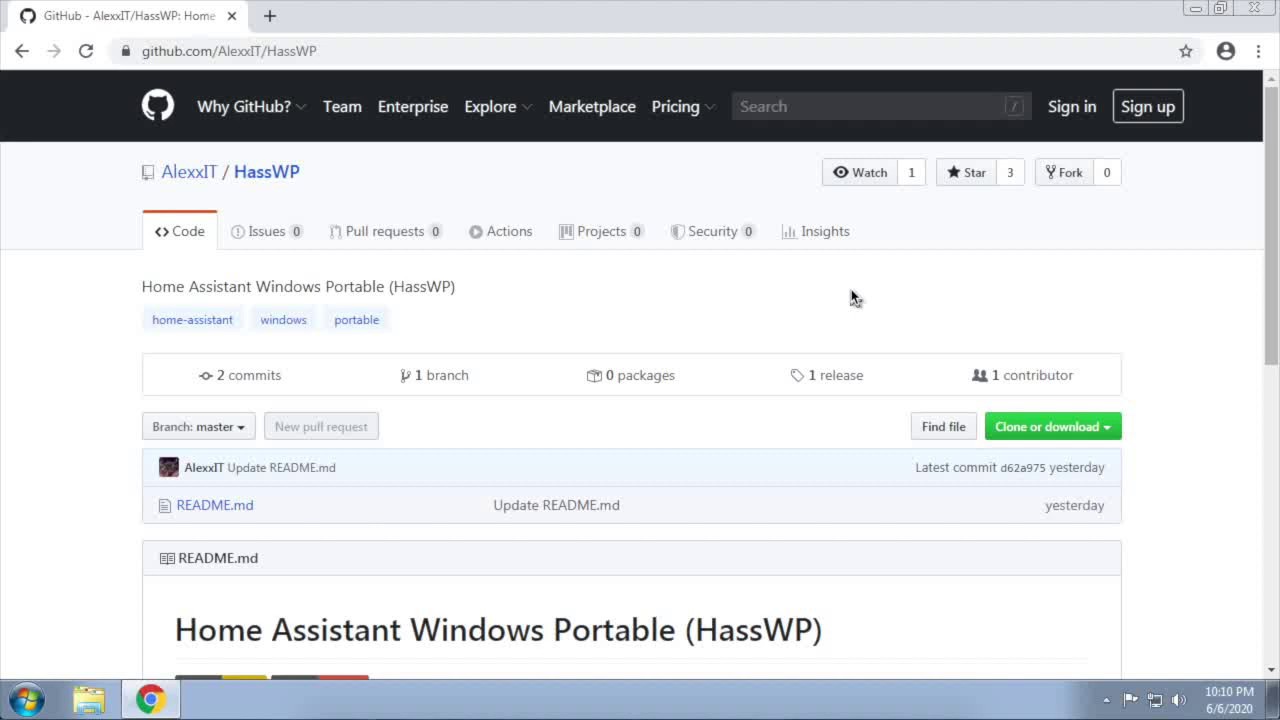The width and height of the screenshot is (1280, 720).
Task: Click the volume speaker tray icon
Action: click(1178, 700)
